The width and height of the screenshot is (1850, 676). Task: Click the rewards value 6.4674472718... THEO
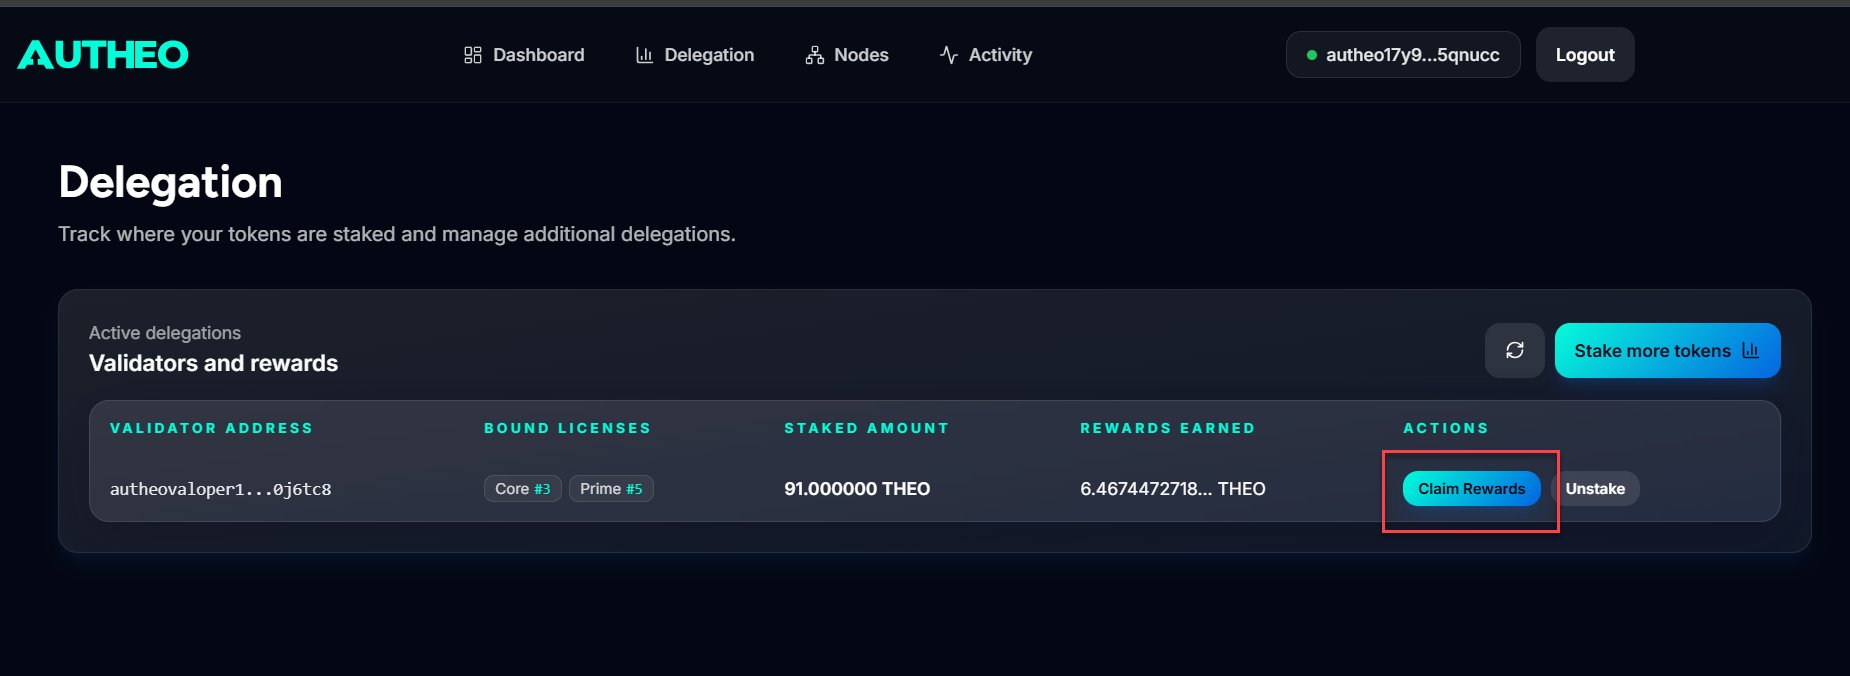(x=1173, y=489)
